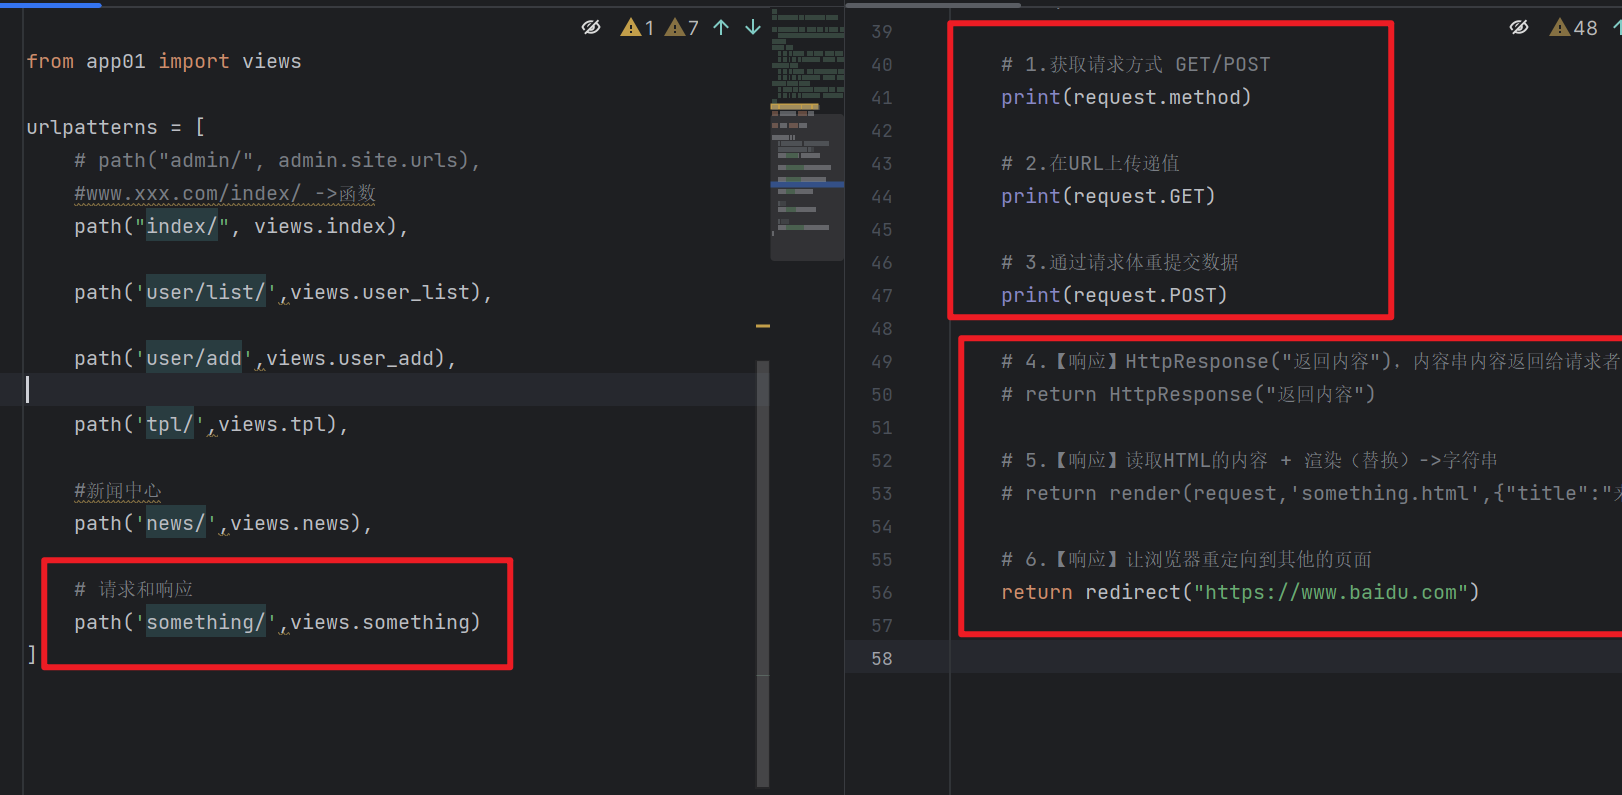Screen dimensions: 1622x795
Task: Click the warning indicator showing 7 in left editor
Action: pyautogui.click(x=682, y=27)
